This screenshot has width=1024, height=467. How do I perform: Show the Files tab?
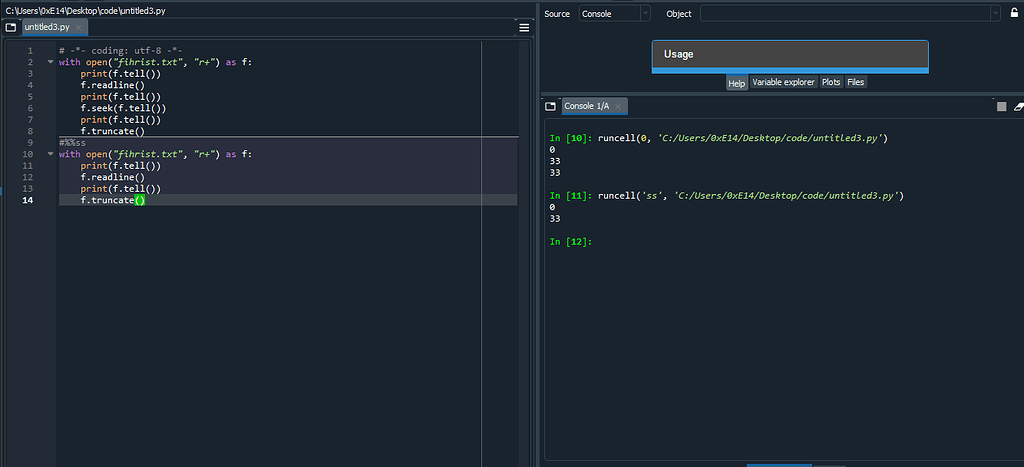(856, 83)
